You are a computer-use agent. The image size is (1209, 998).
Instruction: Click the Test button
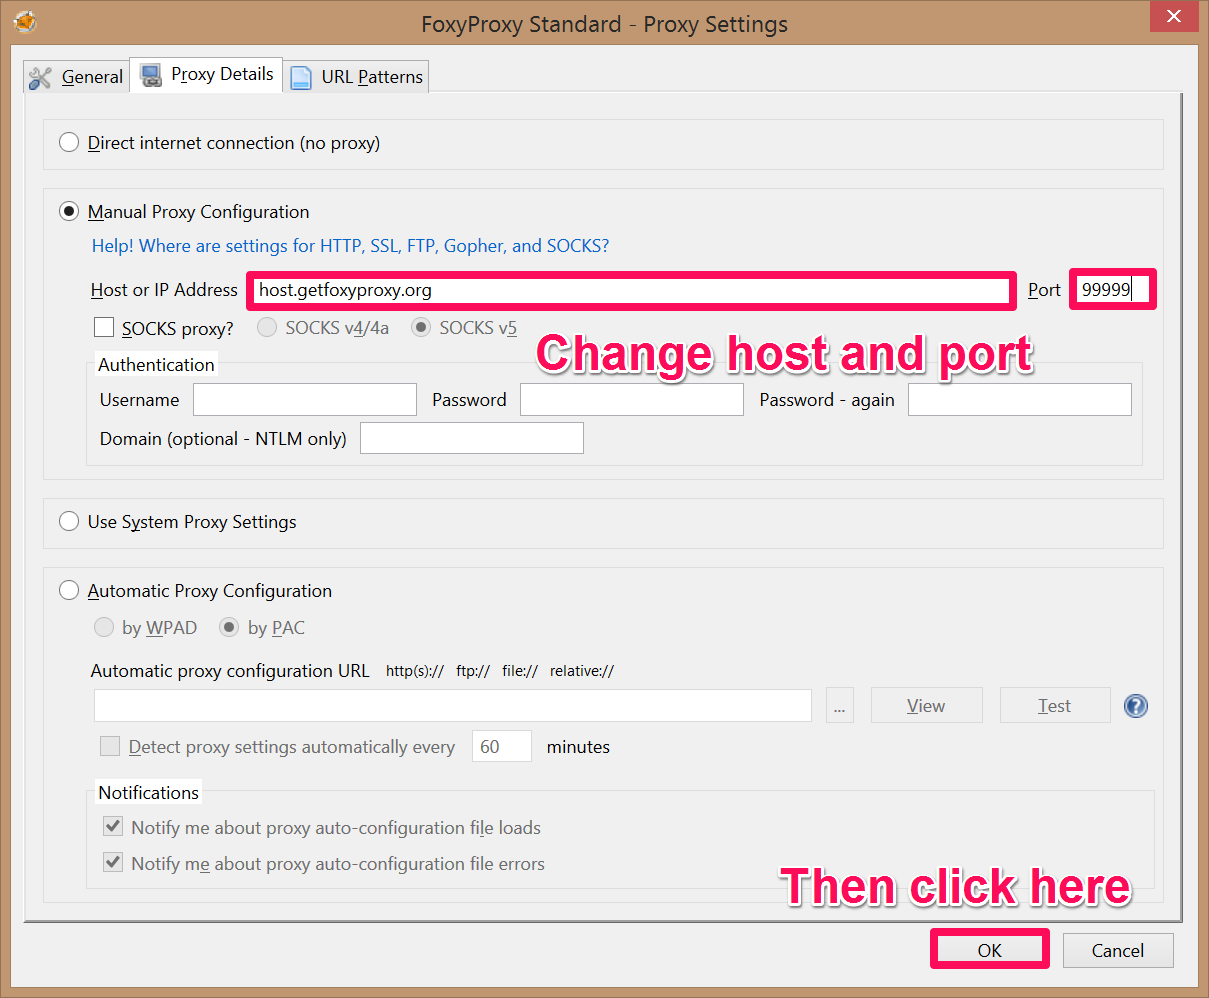(x=1055, y=705)
